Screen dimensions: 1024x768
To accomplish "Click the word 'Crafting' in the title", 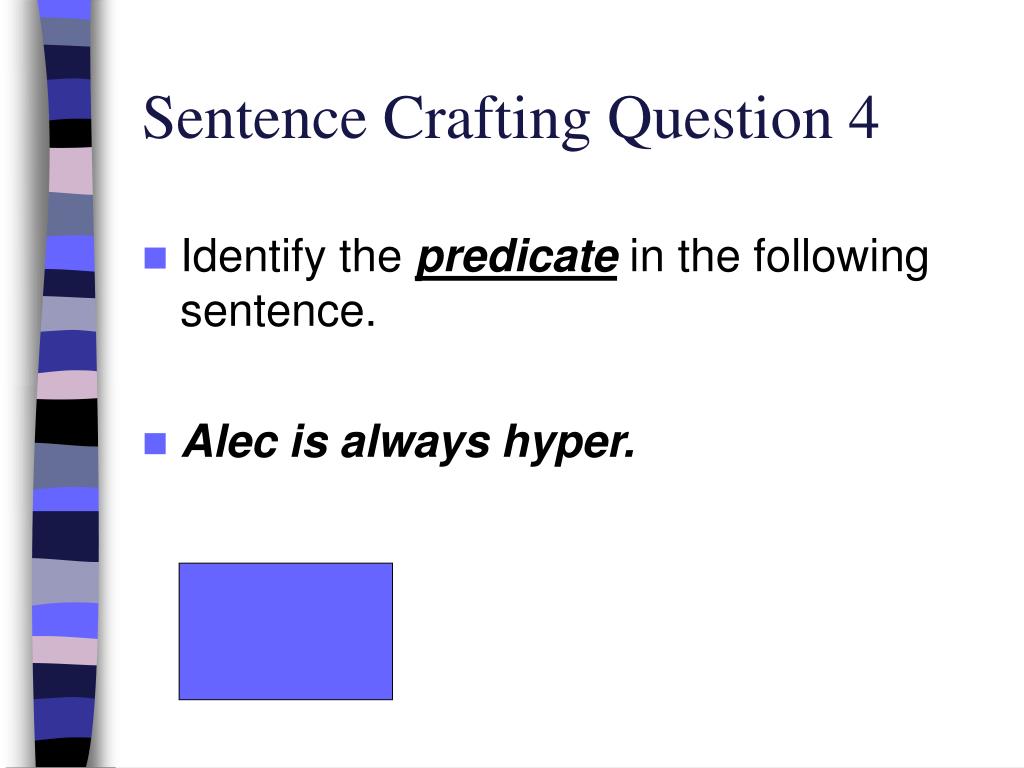I will point(487,120).
